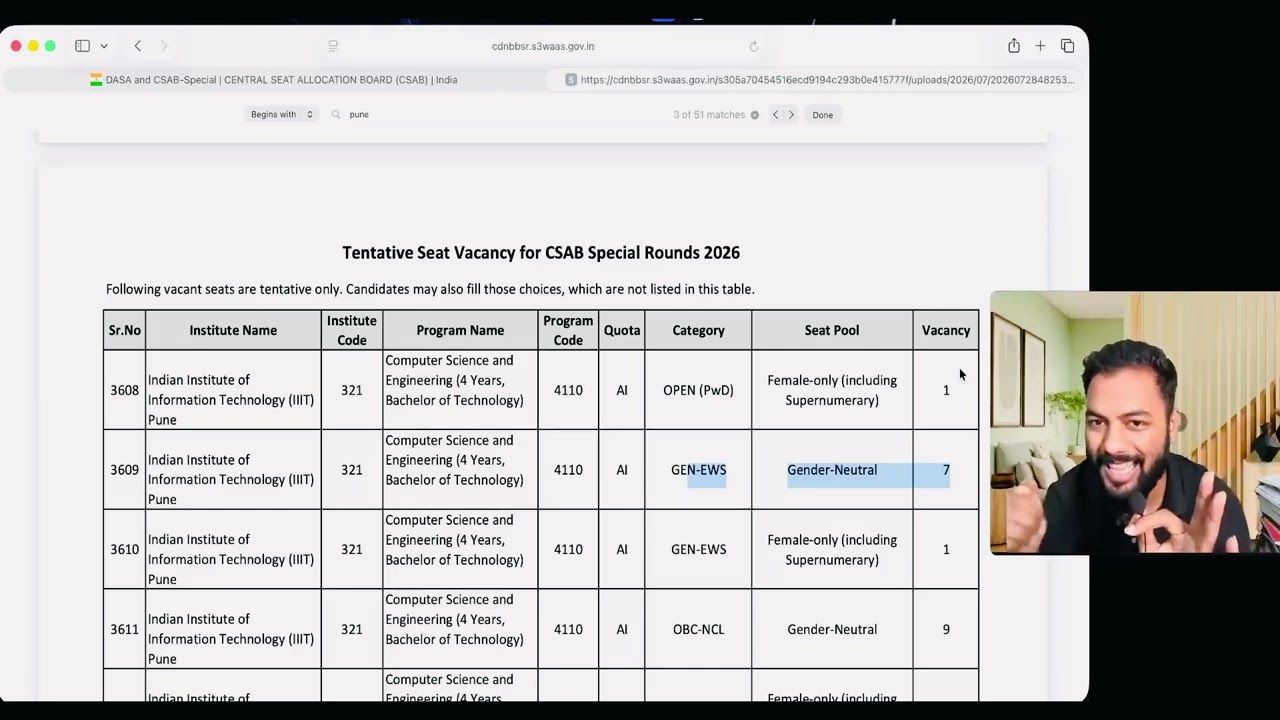Click 'OBC-NCL' category cell
This screenshot has height=720, width=1280.
[698, 629]
